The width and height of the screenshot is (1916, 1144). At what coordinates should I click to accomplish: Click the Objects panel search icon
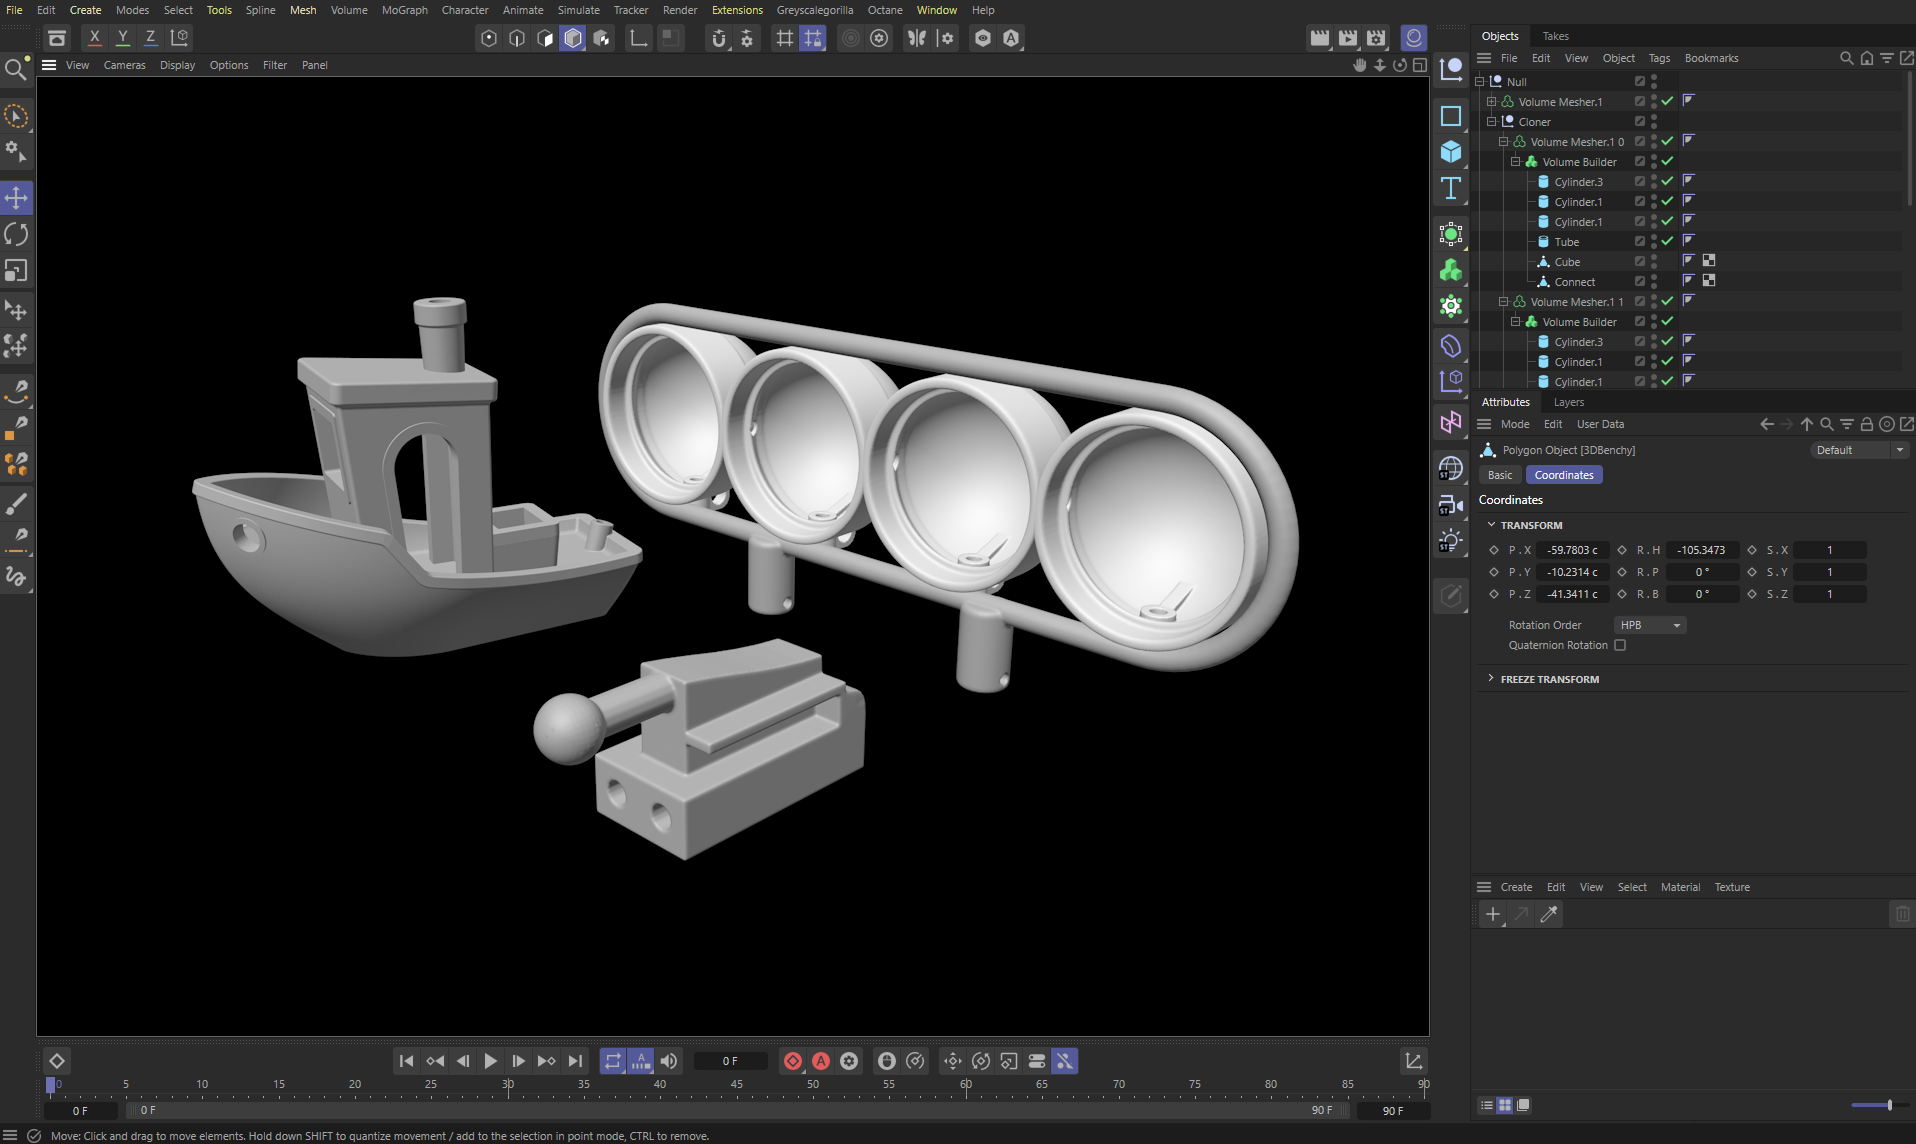pyautogui.click(x=1846, y=58)
